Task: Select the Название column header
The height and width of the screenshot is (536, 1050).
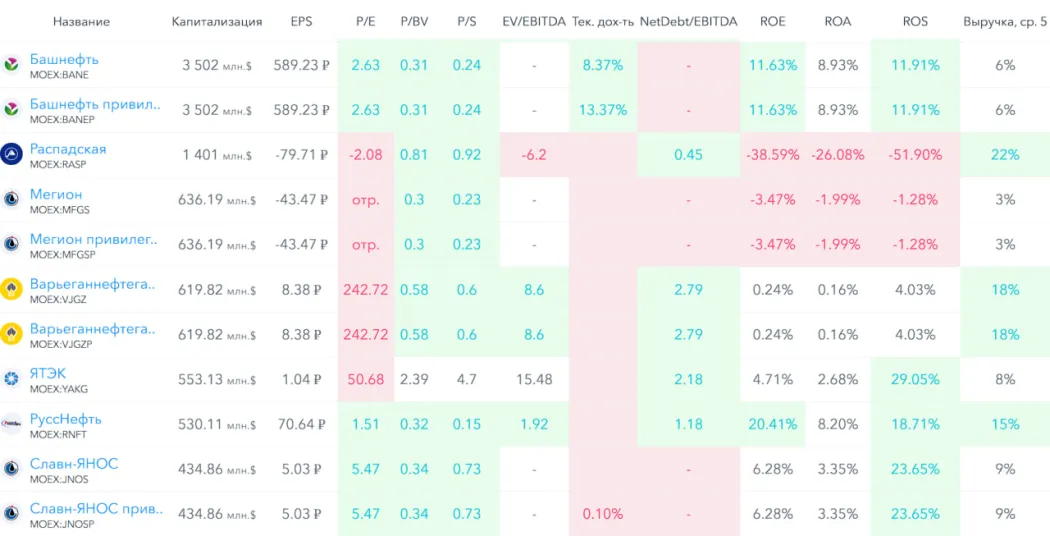Action: [x=82, y=21]
